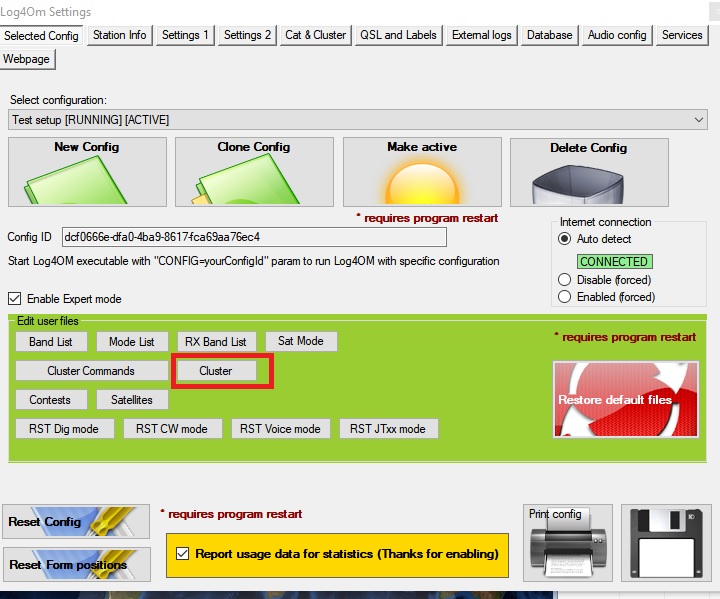Open the Services tab
Image resolution: width=720 pixels, height=599 pixels.
point(682,35)
